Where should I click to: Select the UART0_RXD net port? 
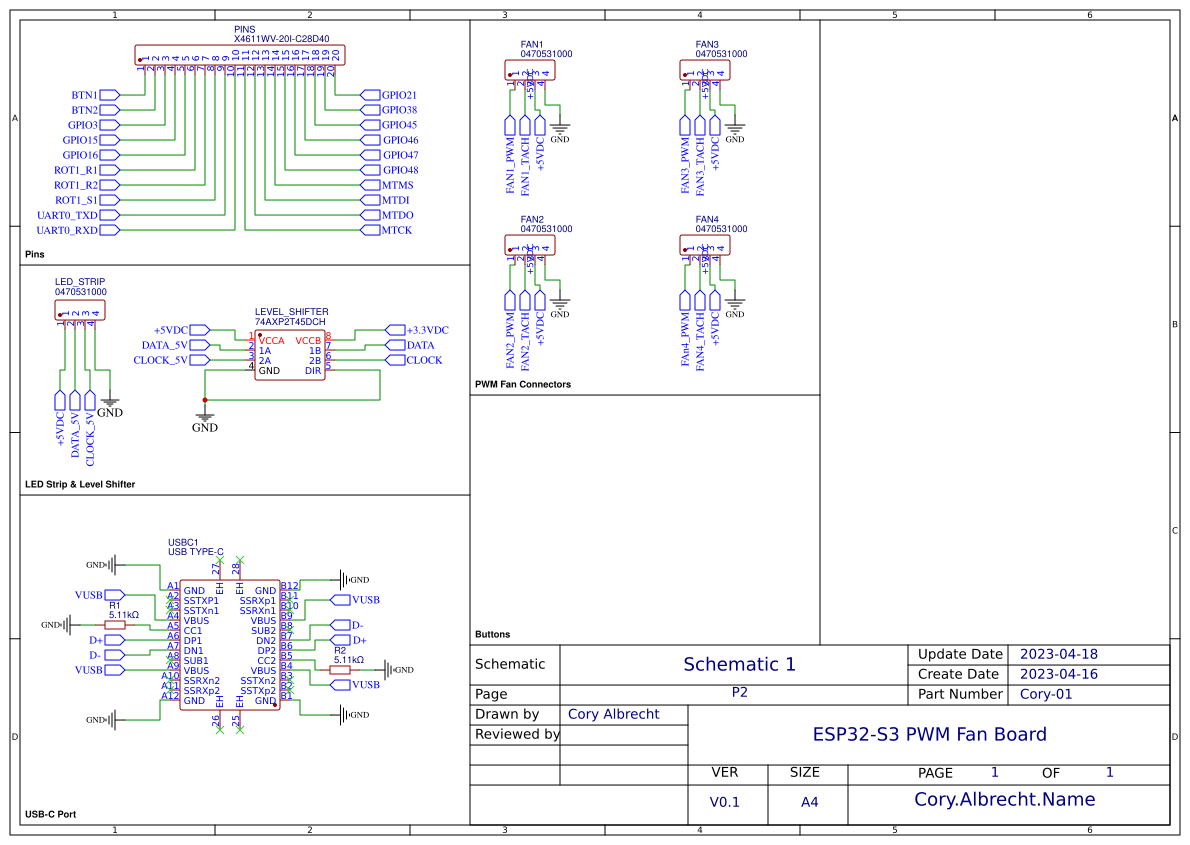coord(109,230)
